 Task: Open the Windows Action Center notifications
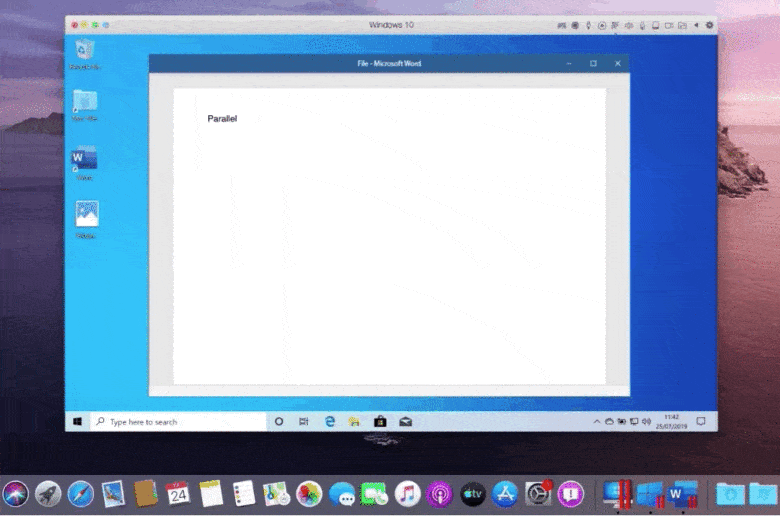coord(701,422)
